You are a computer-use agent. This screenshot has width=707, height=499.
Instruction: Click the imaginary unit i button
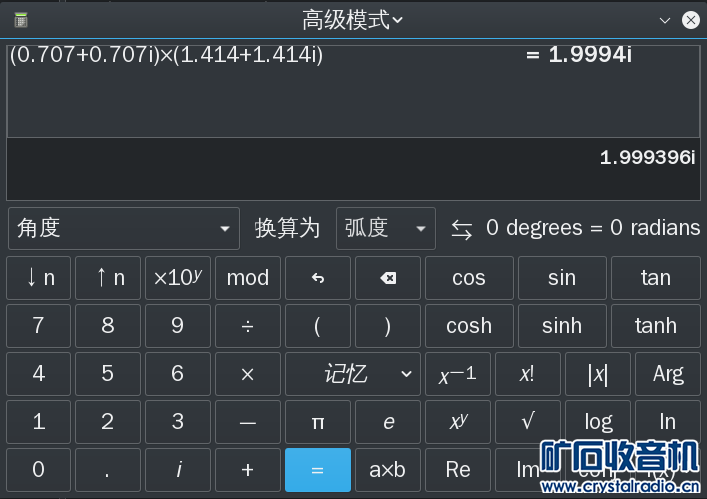(x=178, y=470)
